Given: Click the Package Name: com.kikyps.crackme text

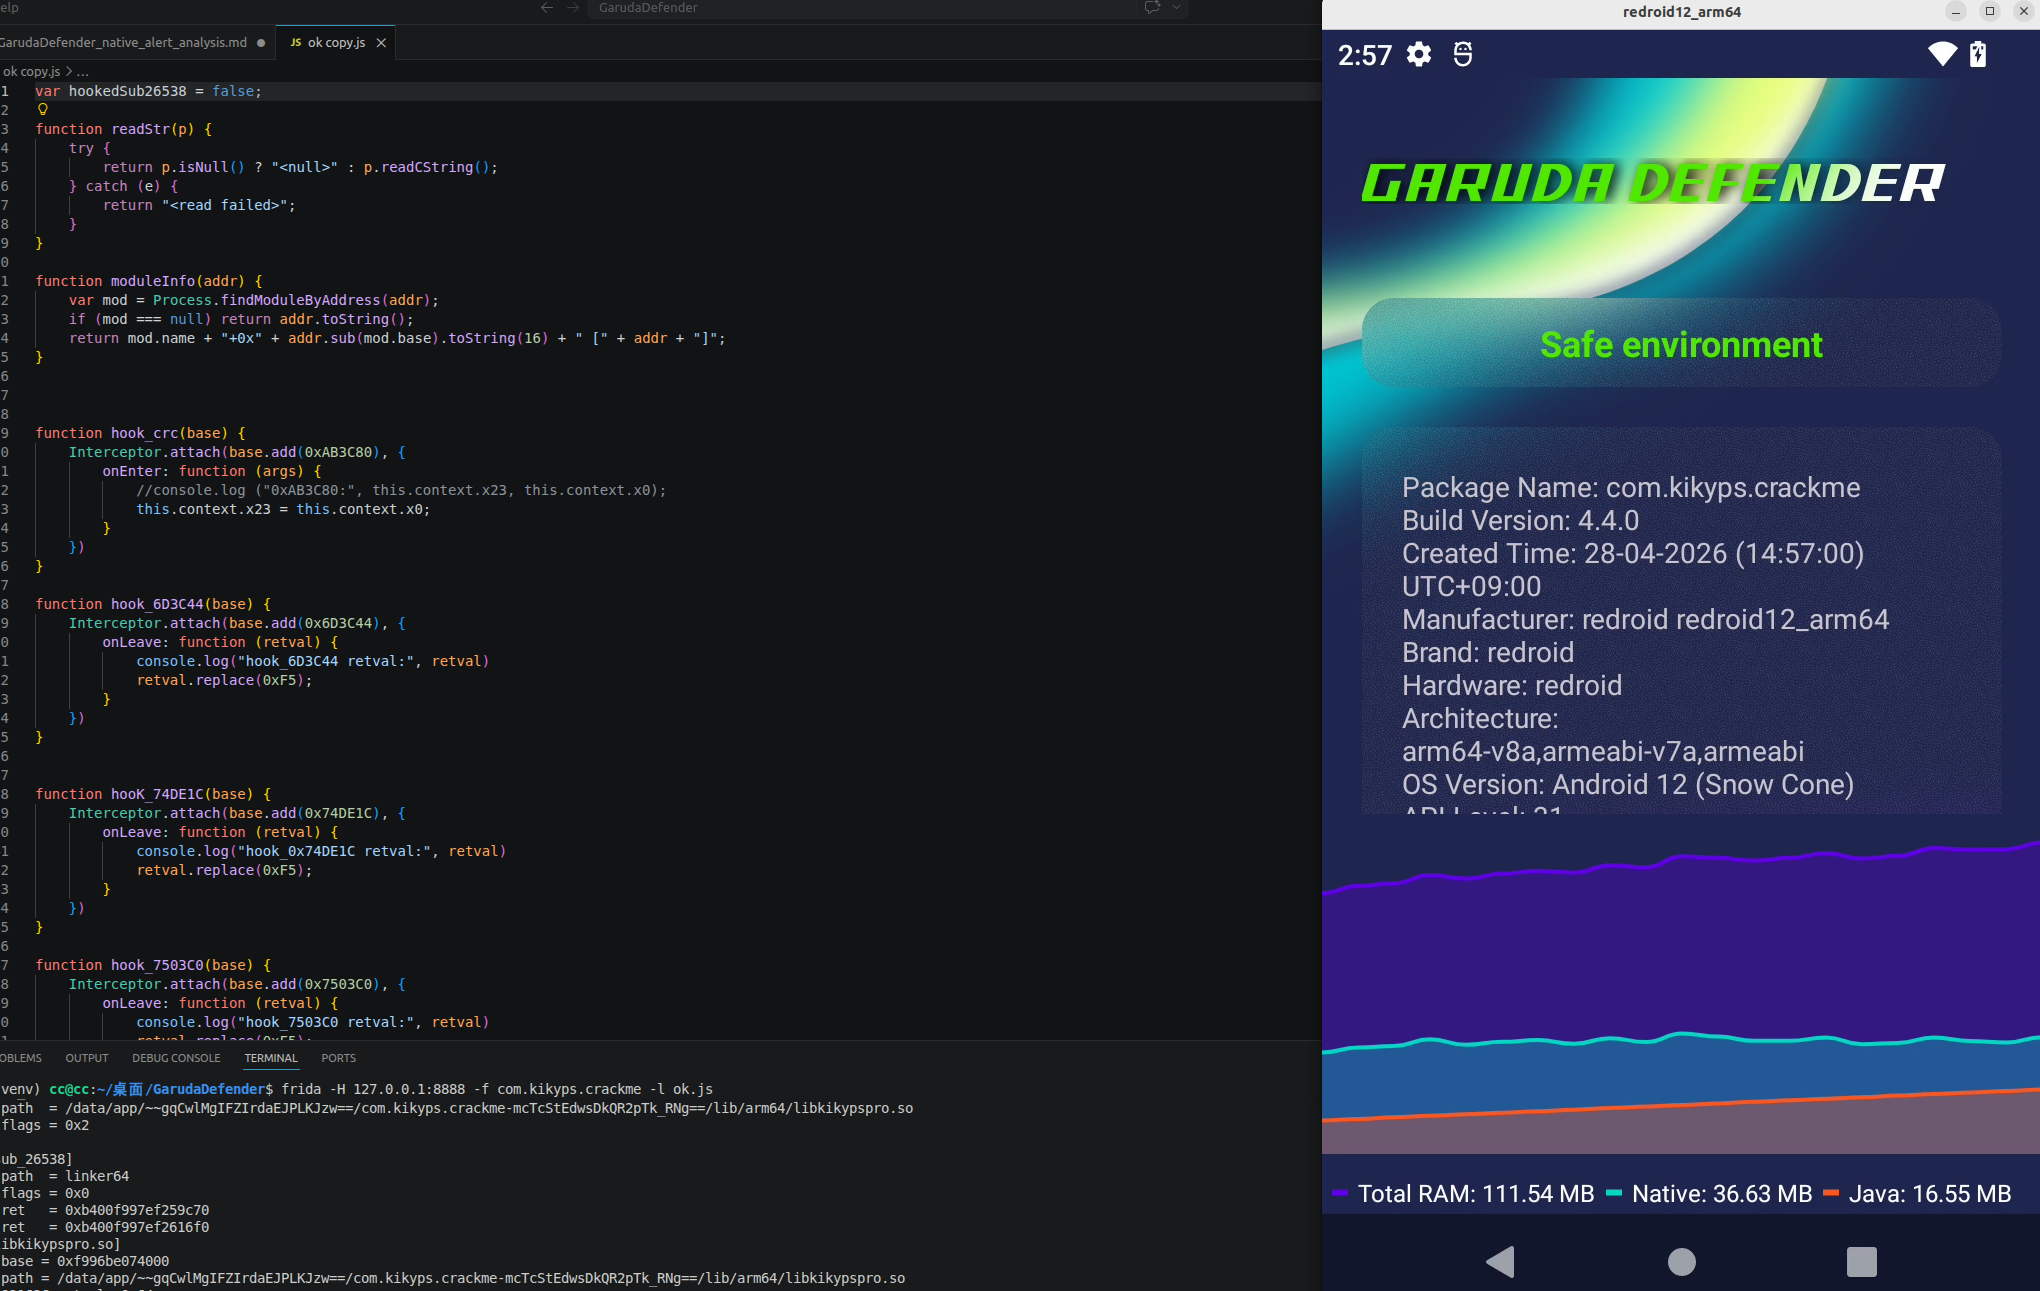Looking at the screenshot, I should (x=1631, y=488).
